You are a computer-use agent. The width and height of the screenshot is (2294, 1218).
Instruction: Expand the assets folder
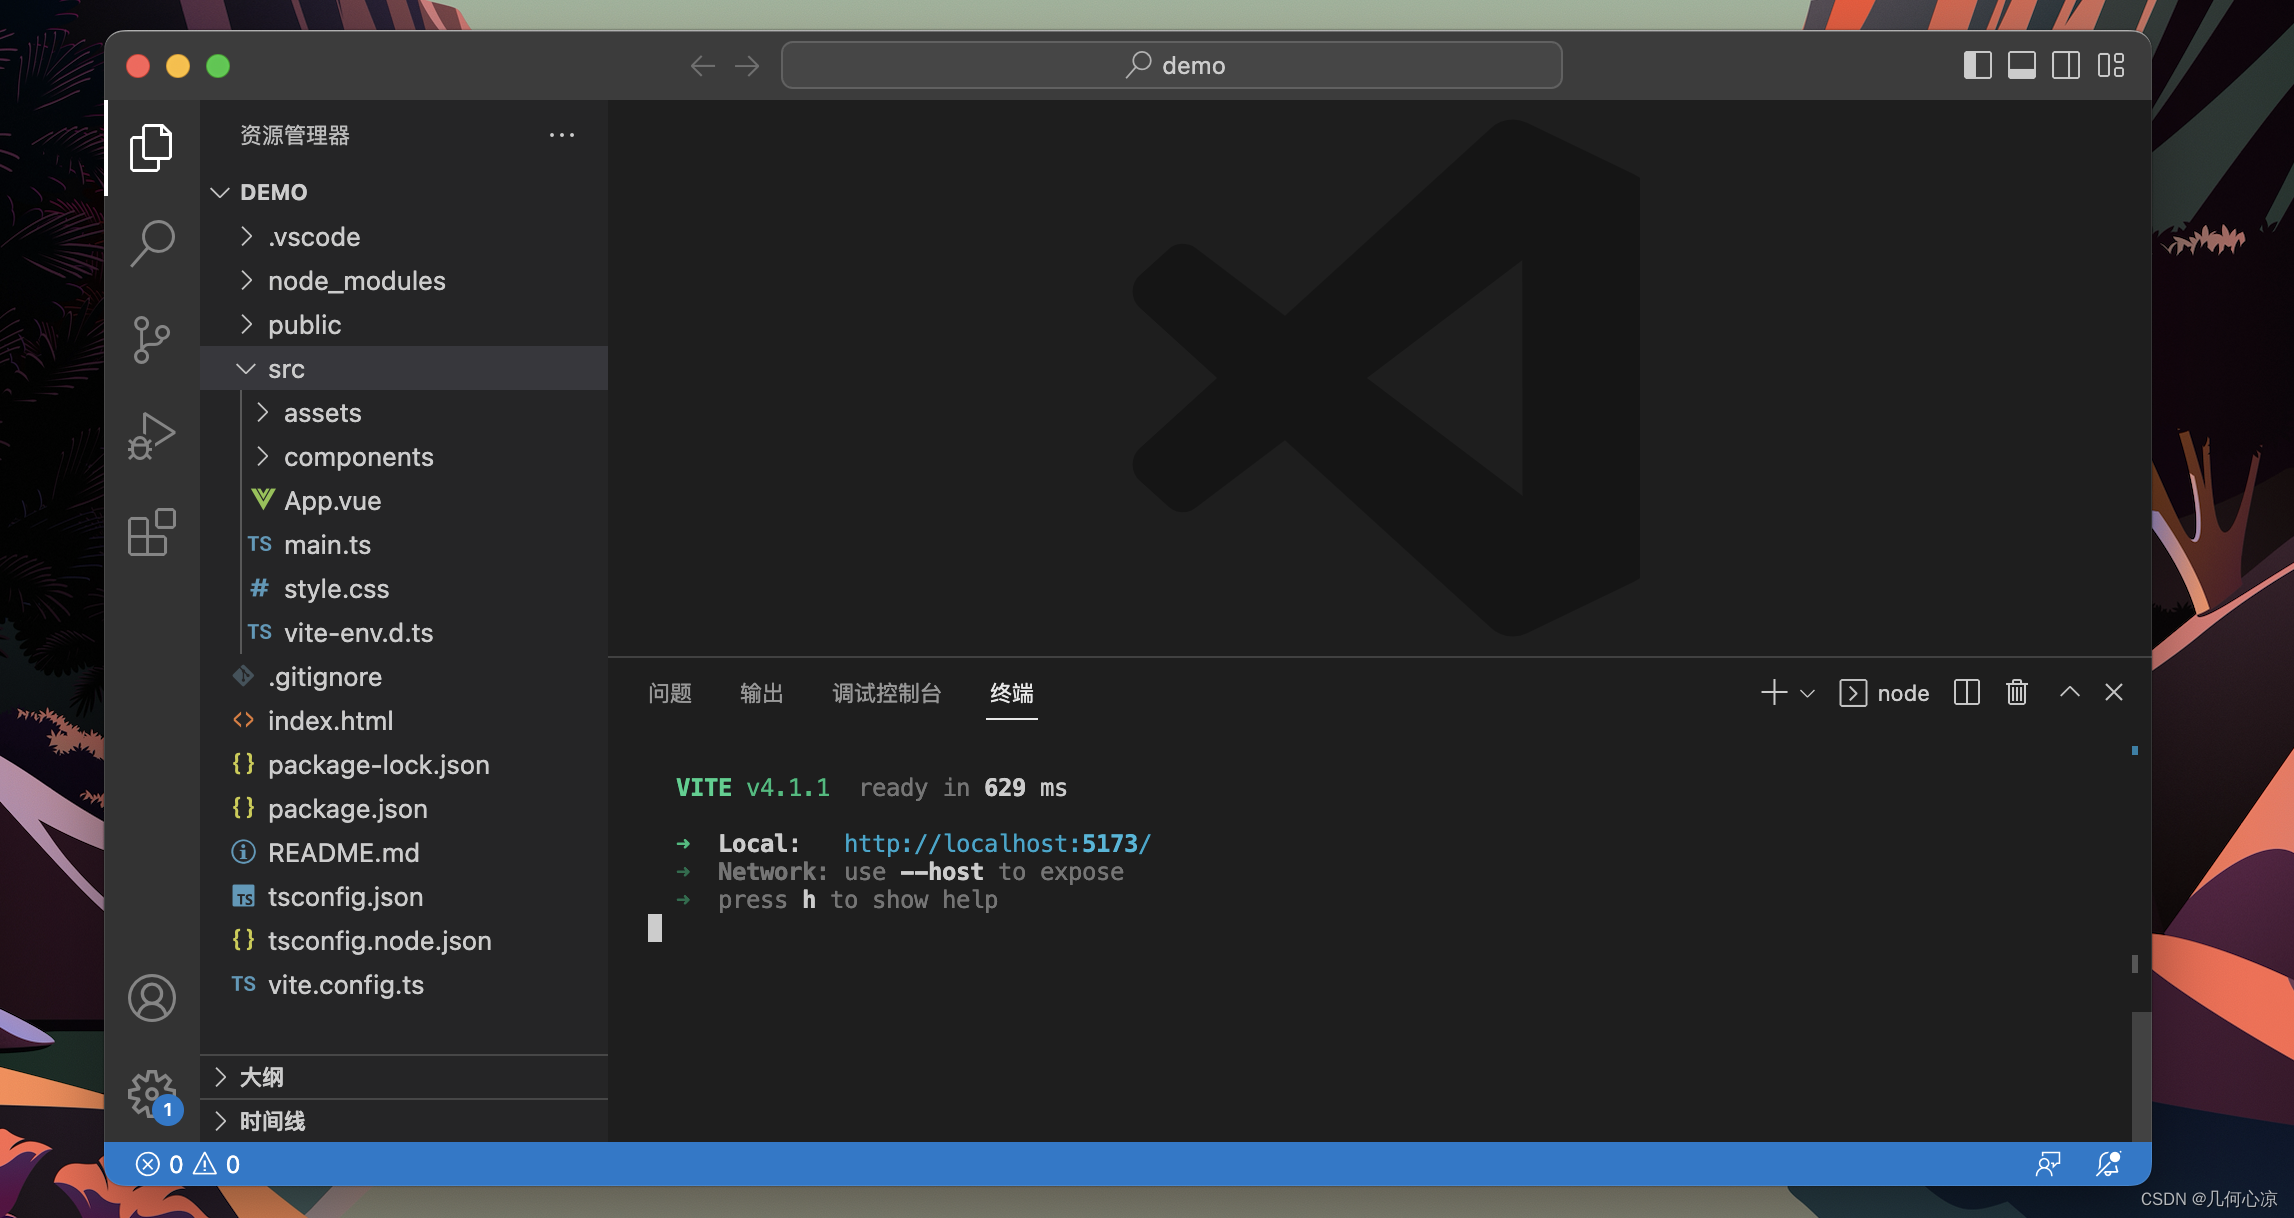(404, 413)
